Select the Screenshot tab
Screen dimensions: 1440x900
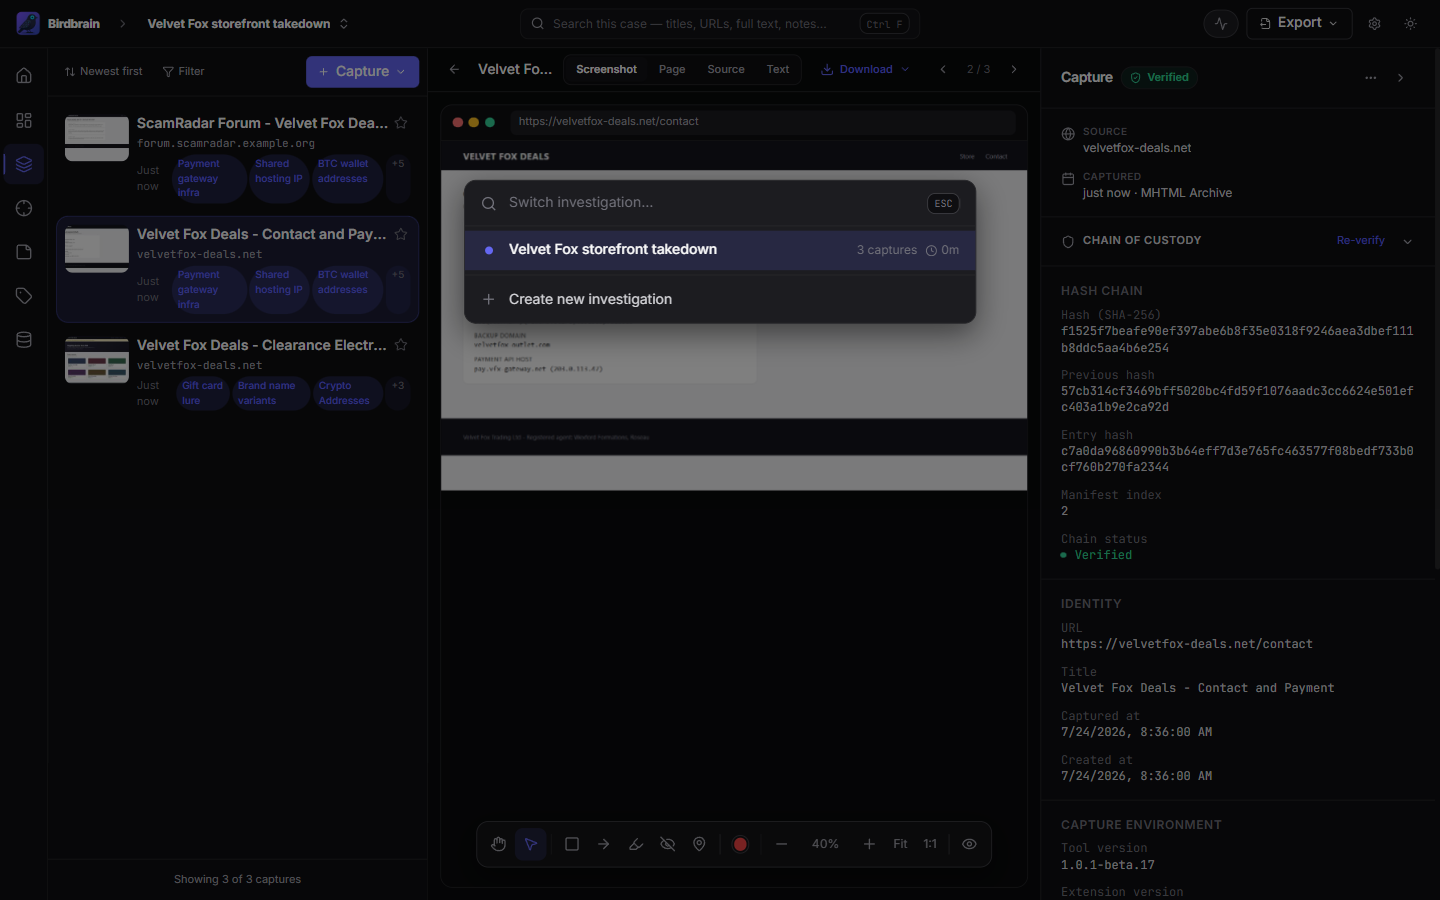tap(606, 69)
